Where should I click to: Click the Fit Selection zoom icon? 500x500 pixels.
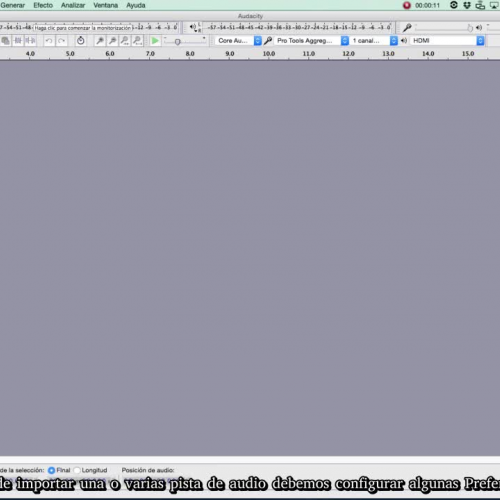[x=125, y=41]
